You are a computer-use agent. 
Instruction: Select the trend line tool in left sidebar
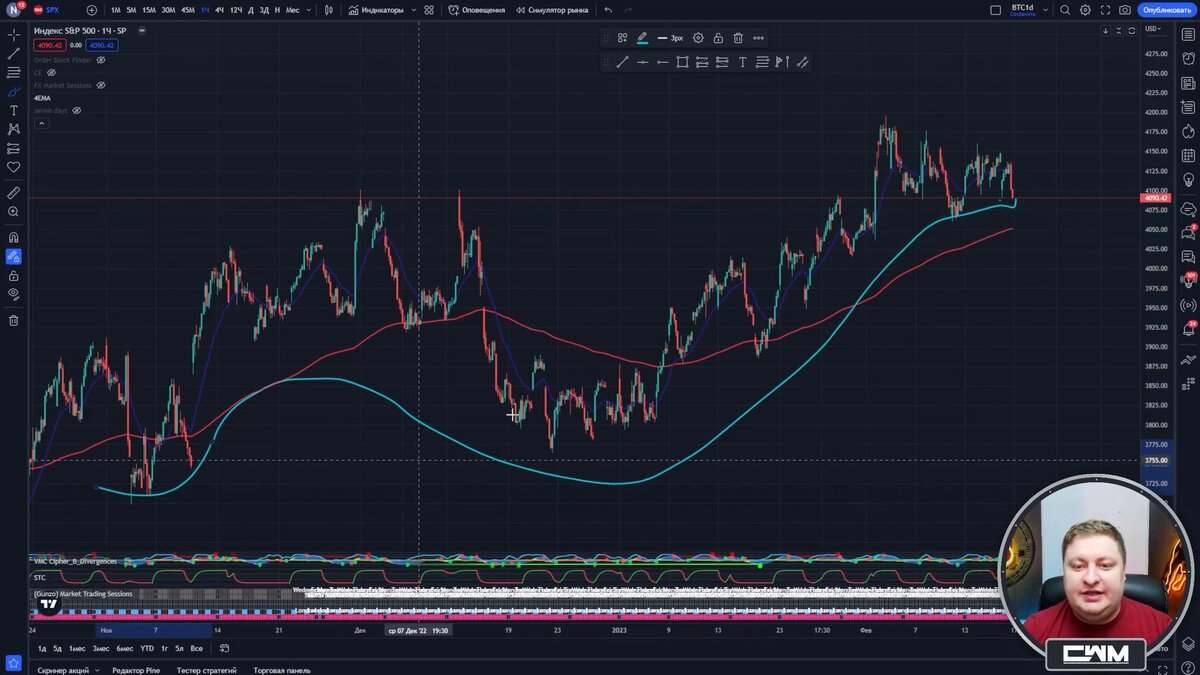[x=14, y=53]
